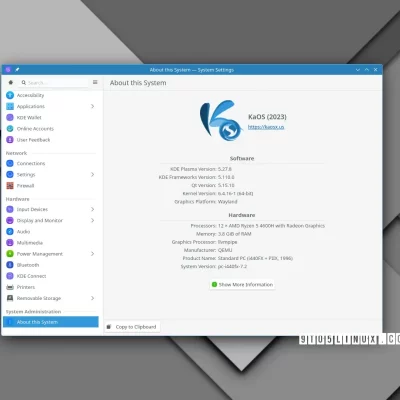400x400 pixels.
Task: Select the KDE Wallet icon
Action: click(10, 117)
